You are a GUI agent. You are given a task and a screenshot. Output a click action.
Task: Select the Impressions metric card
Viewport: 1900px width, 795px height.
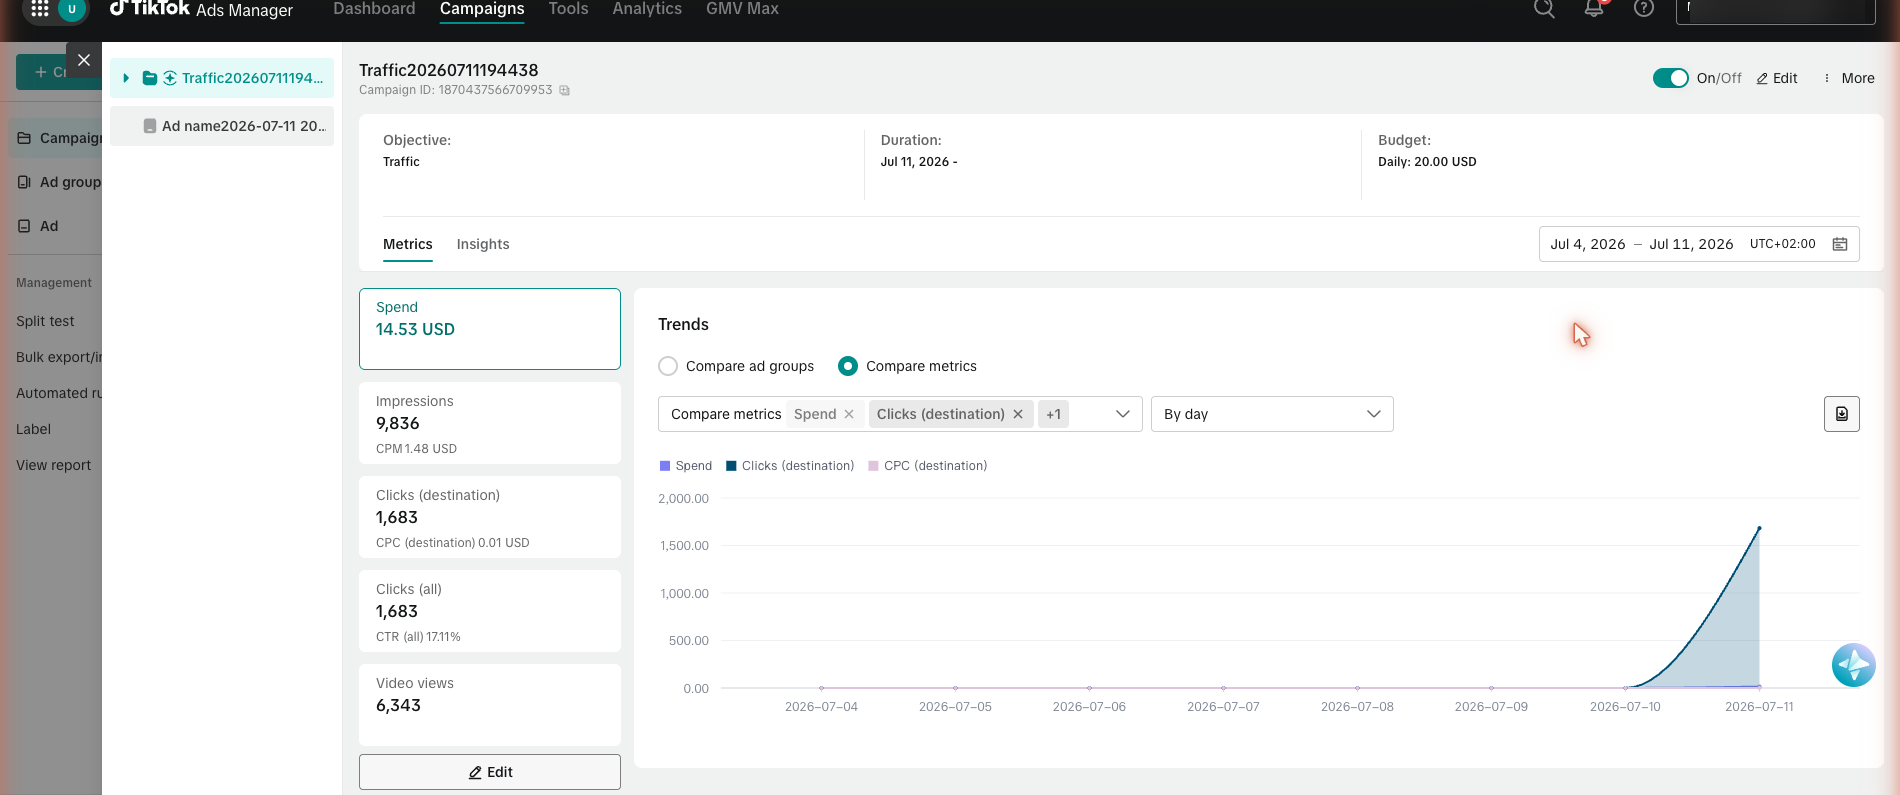(490, 423)
